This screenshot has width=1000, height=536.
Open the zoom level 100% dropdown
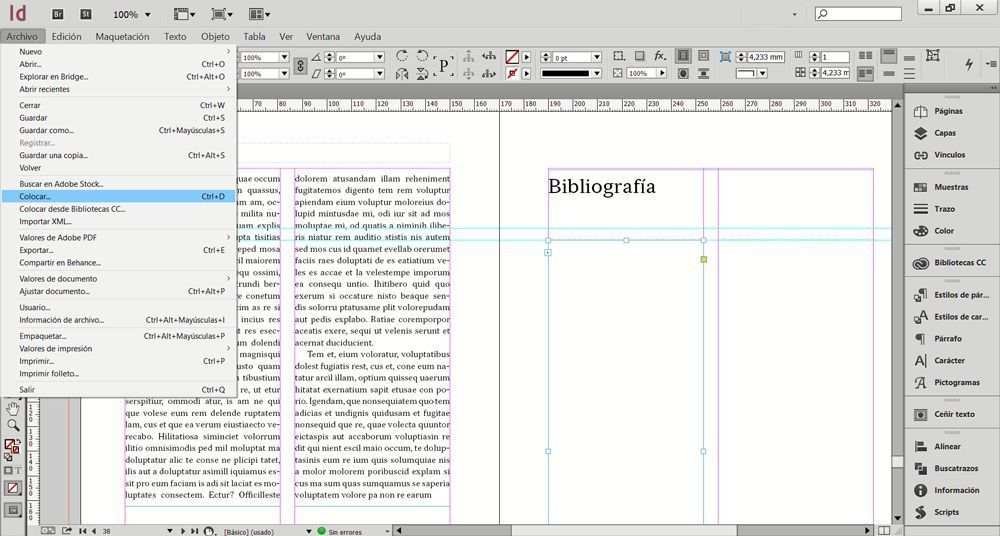coord(147,15)
